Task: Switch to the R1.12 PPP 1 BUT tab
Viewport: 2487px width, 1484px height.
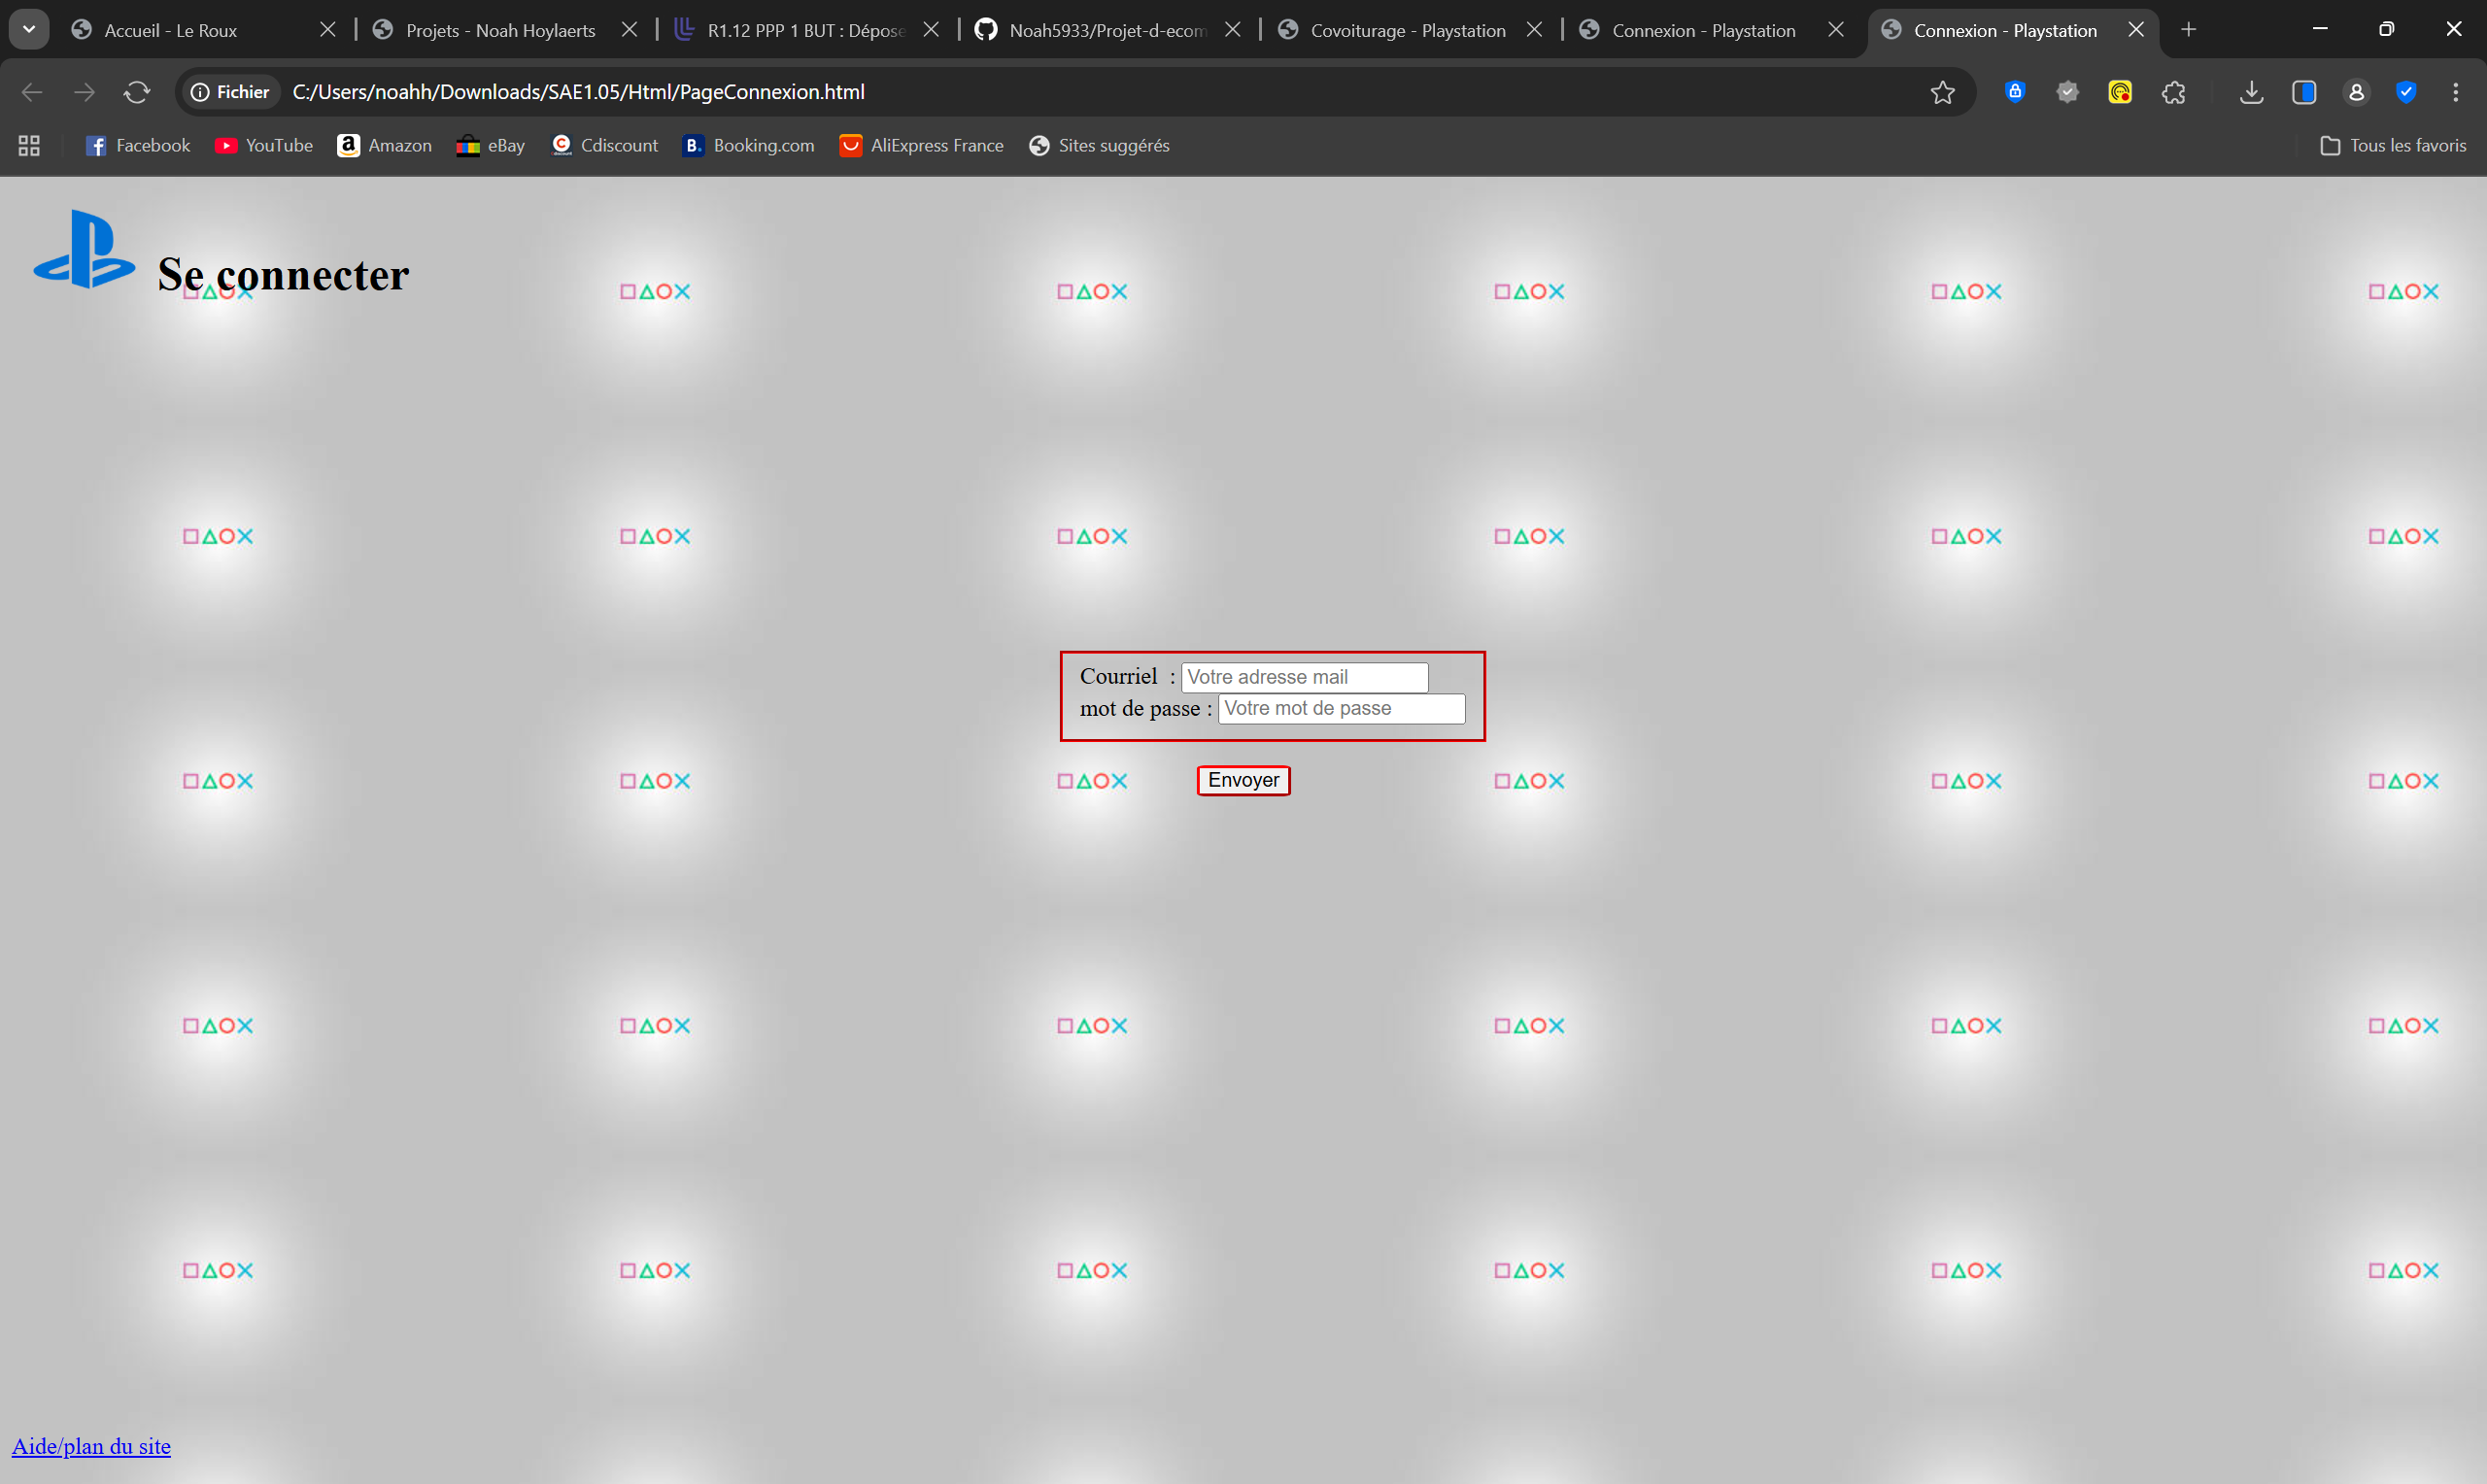Action: coord(805,31)
